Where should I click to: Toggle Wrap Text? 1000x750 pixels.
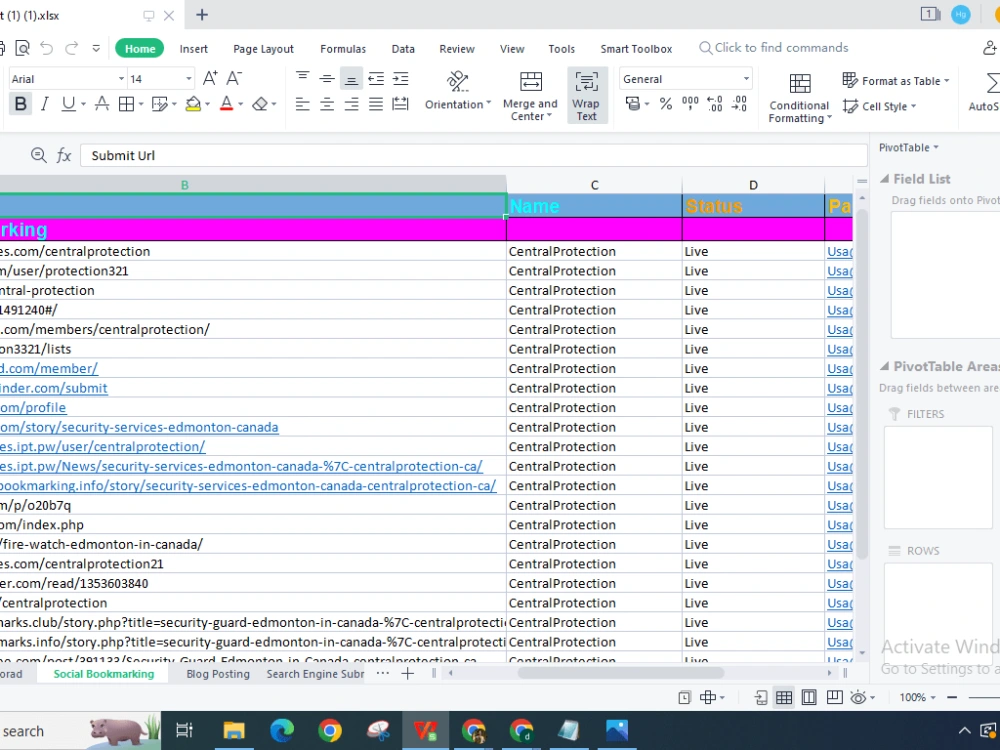[587, 96]
